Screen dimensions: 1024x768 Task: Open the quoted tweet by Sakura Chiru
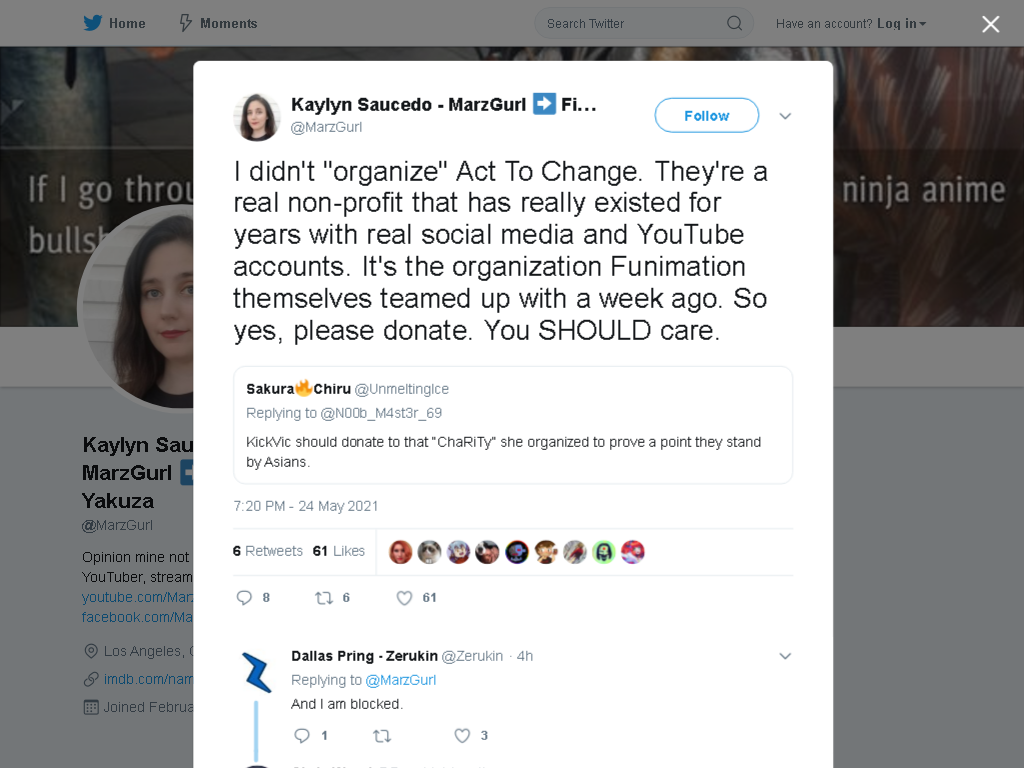513,425
